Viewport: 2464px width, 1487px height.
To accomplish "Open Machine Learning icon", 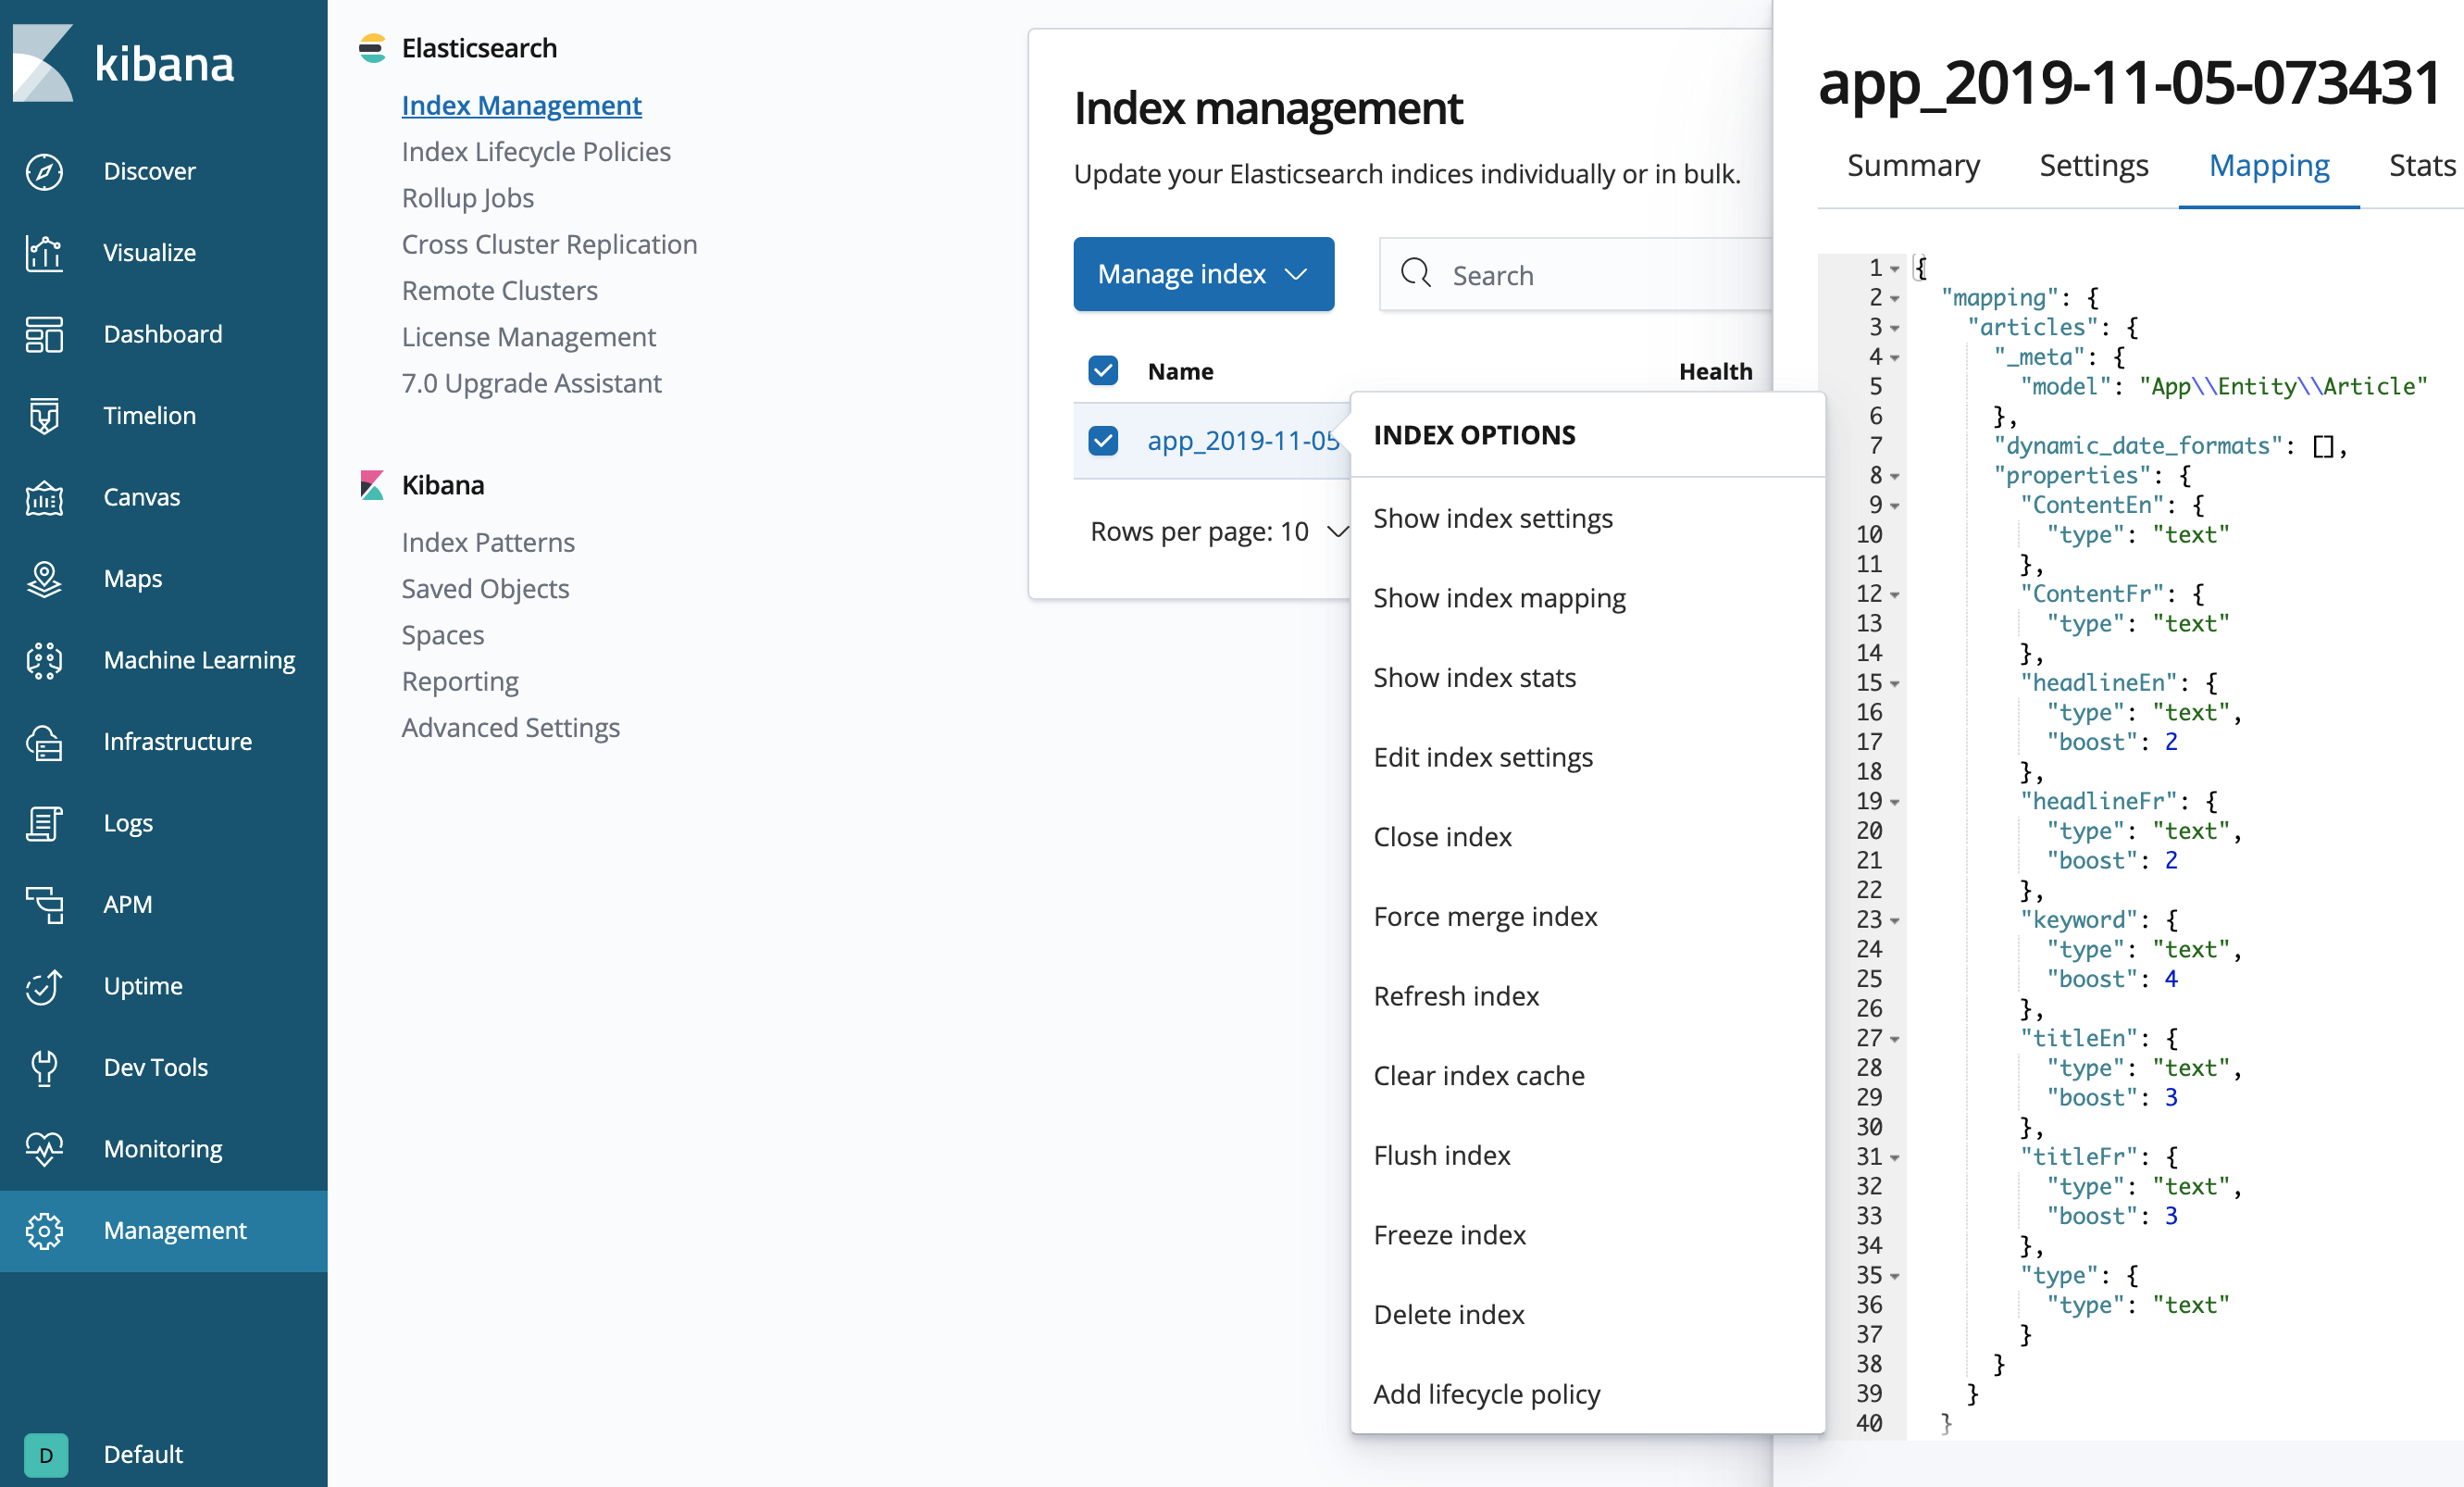I will tap(44, 661).
